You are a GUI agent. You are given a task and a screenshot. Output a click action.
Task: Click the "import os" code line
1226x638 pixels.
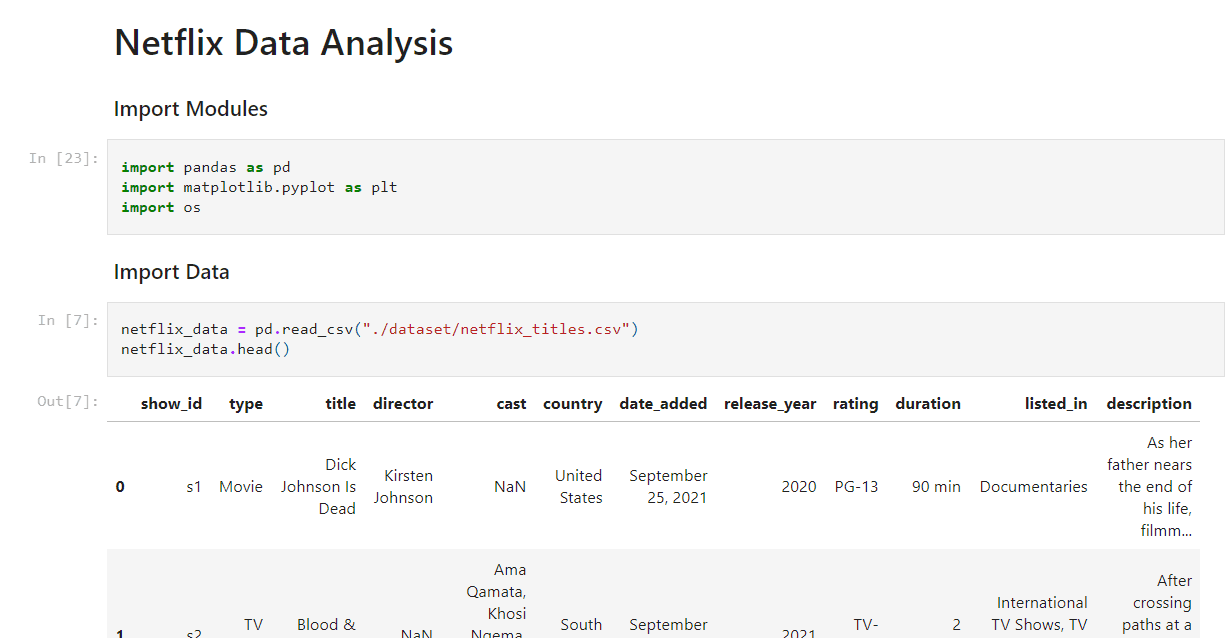tap(161, 207)
